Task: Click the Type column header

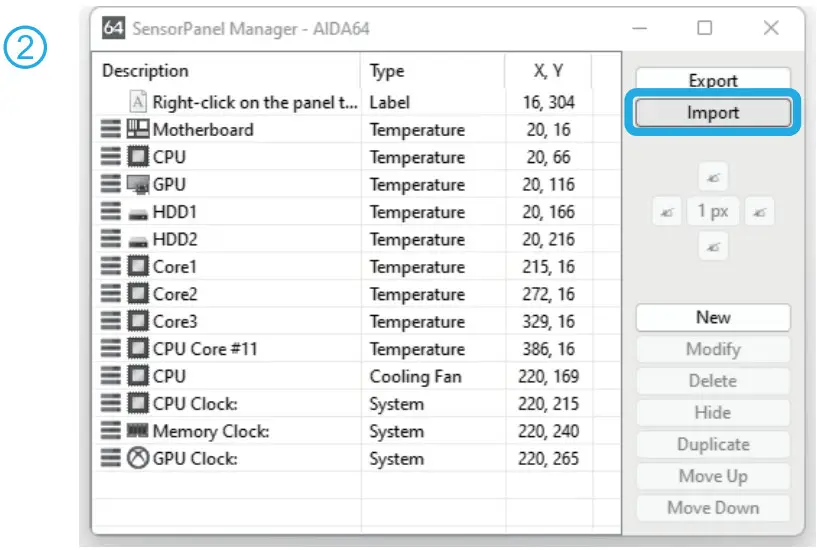Action: tap(432, 71)
